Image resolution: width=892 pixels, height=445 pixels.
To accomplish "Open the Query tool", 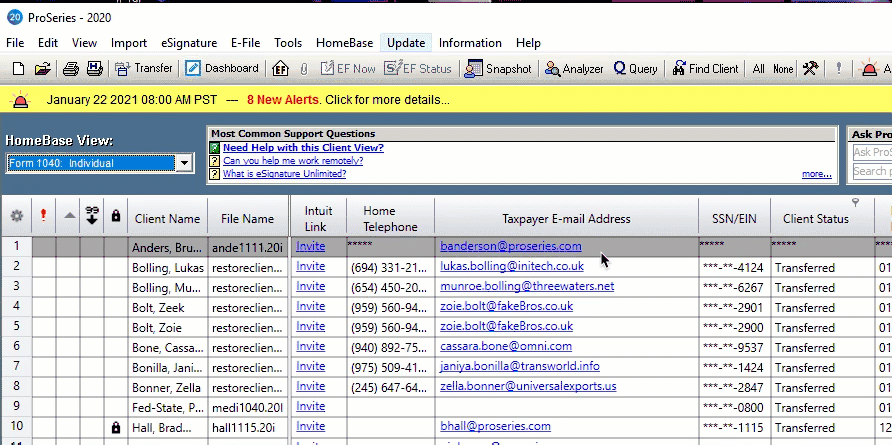I will point(635,69).
